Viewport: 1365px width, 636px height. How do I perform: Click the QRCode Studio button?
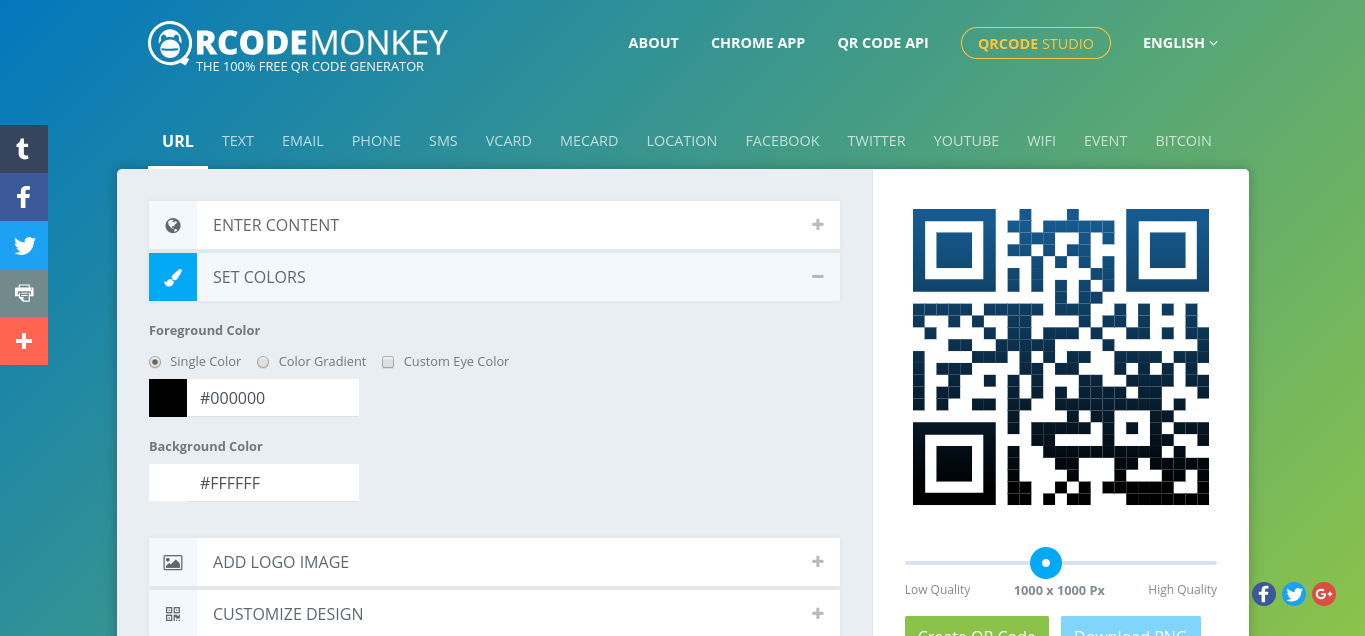coord(1036,43)
